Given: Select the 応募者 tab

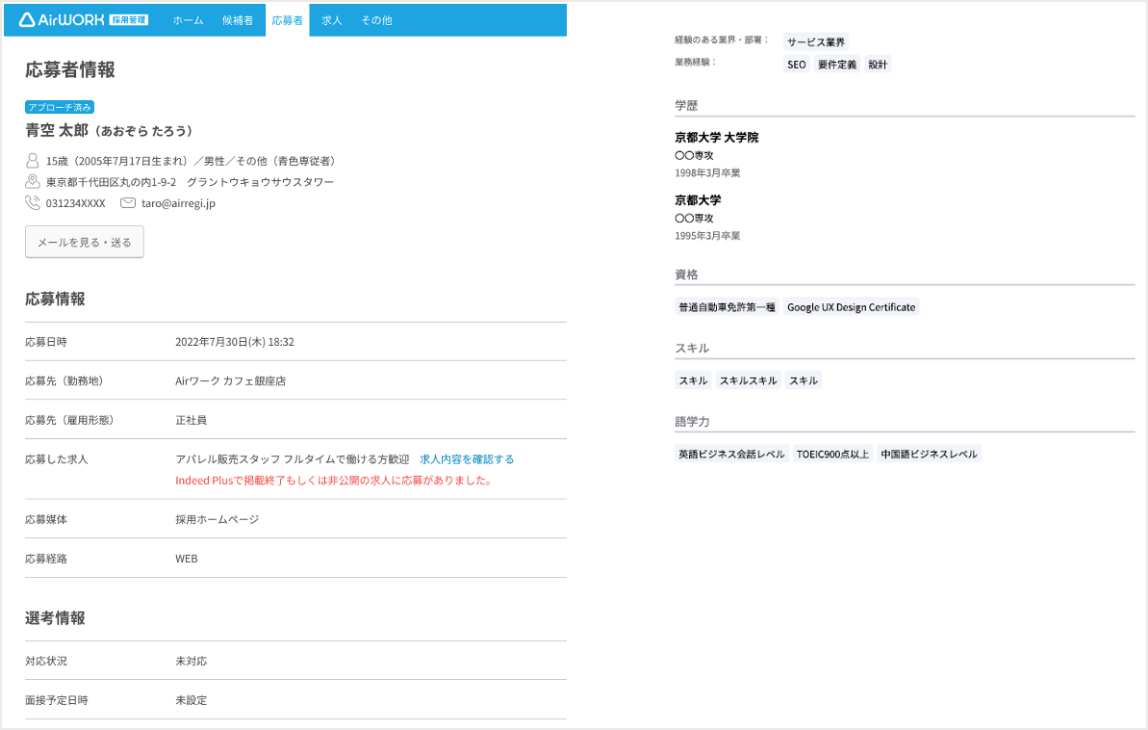Looking at the screenshot, I should [287, 21].
